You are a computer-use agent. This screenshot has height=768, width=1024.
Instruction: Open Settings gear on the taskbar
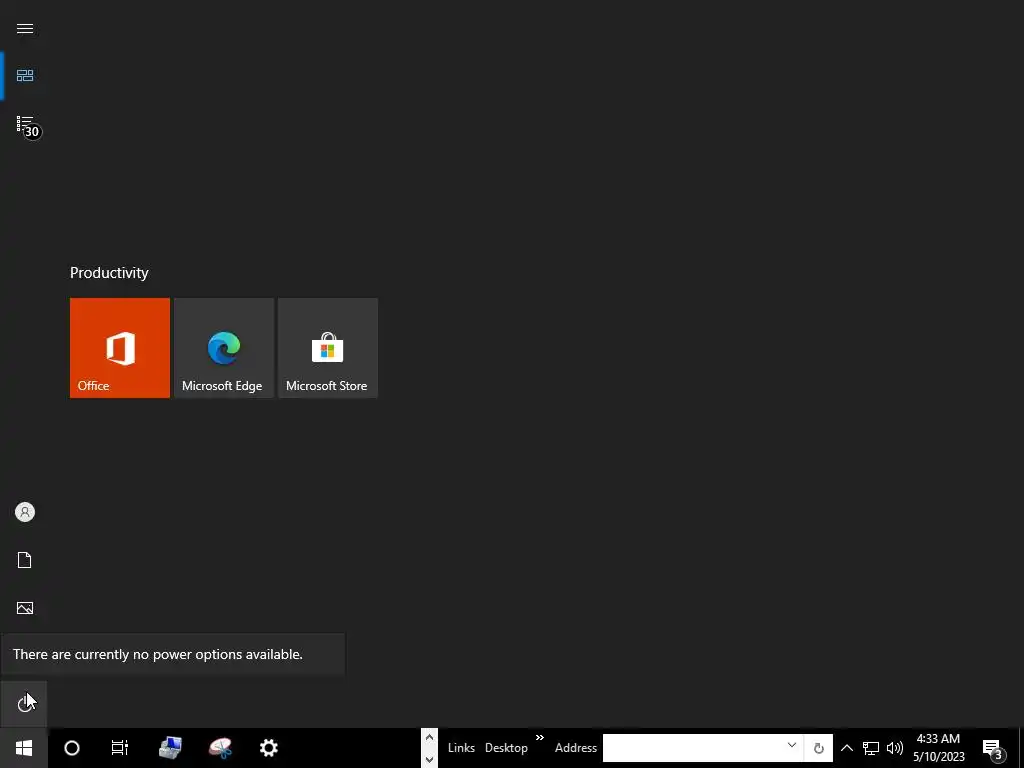pyautogui.click(x=269, y=748)
